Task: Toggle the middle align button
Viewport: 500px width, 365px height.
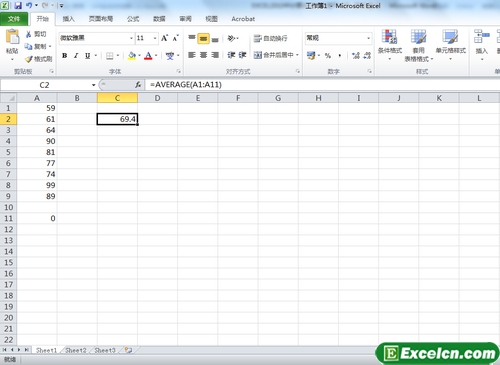Action: (x=203, y=38)
